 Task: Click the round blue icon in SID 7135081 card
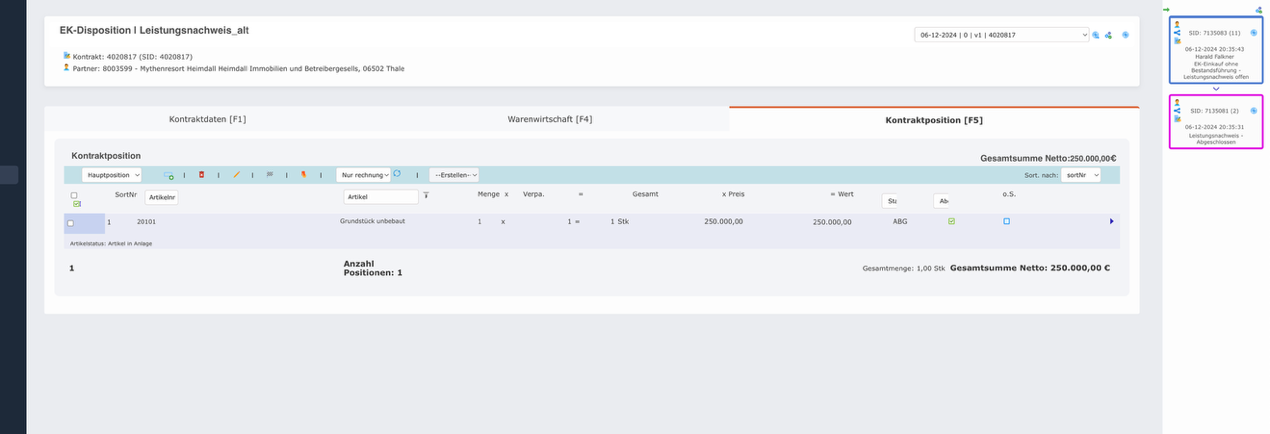click(1253, 109)
